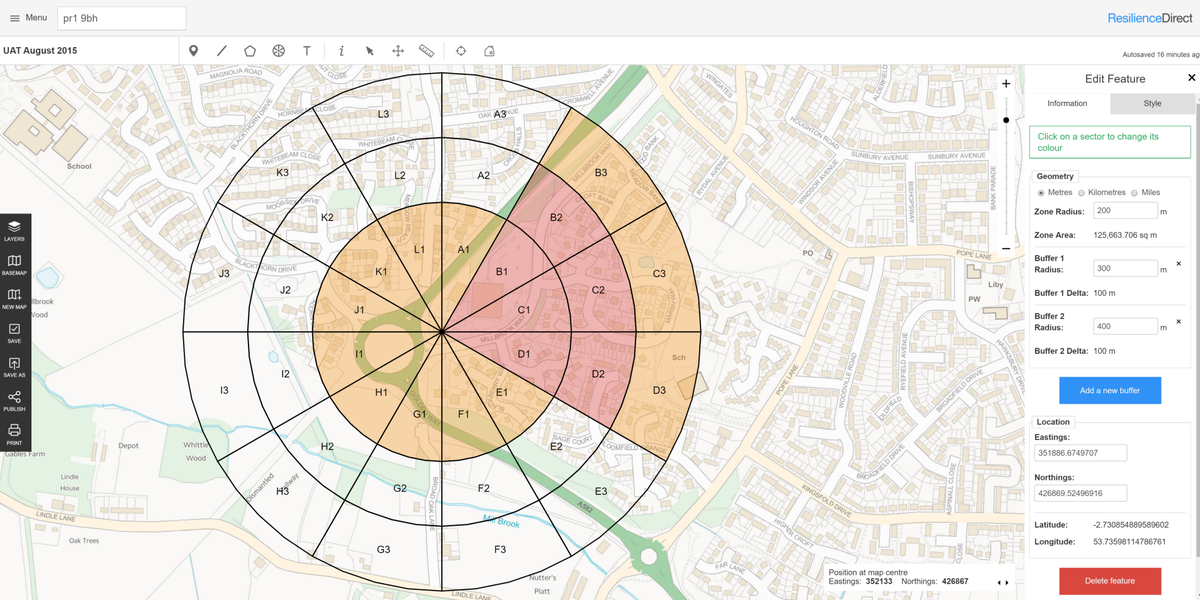Open the hamburger Menu
Image resolution: width=1200 pixels, height=600 pixels.
[29, 18]
